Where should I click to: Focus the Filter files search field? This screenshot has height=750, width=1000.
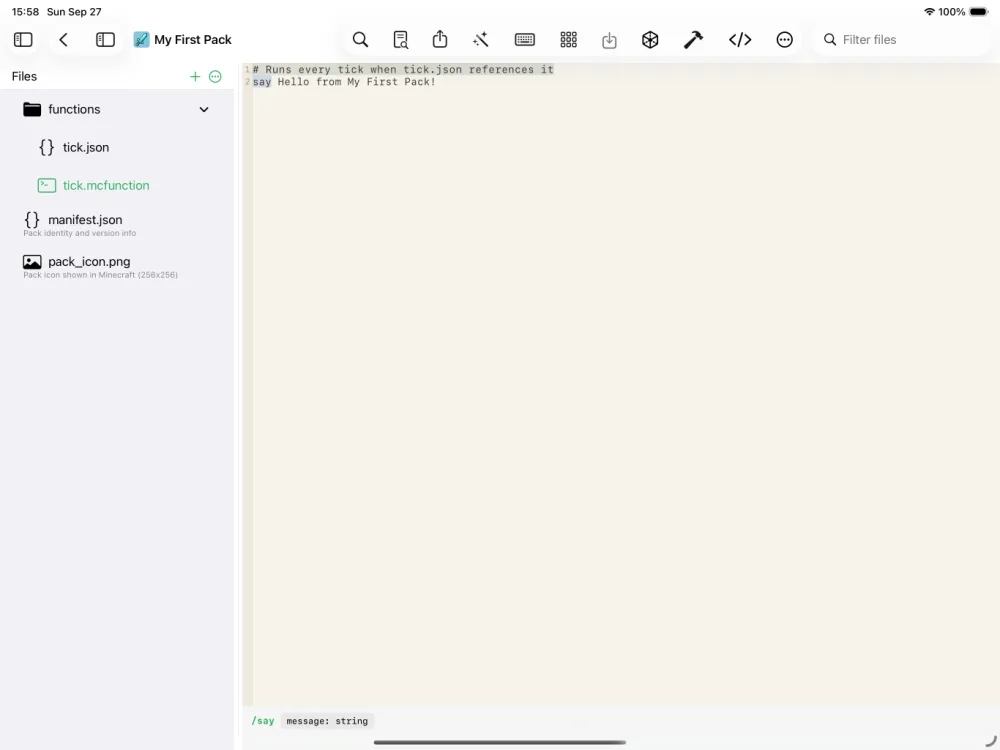(x=903, y=40)
